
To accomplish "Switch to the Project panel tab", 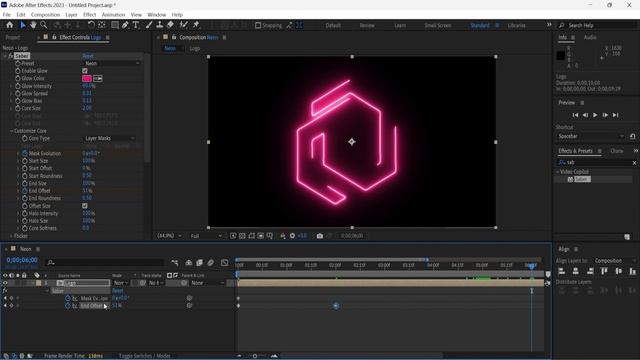I will (13, 37).
